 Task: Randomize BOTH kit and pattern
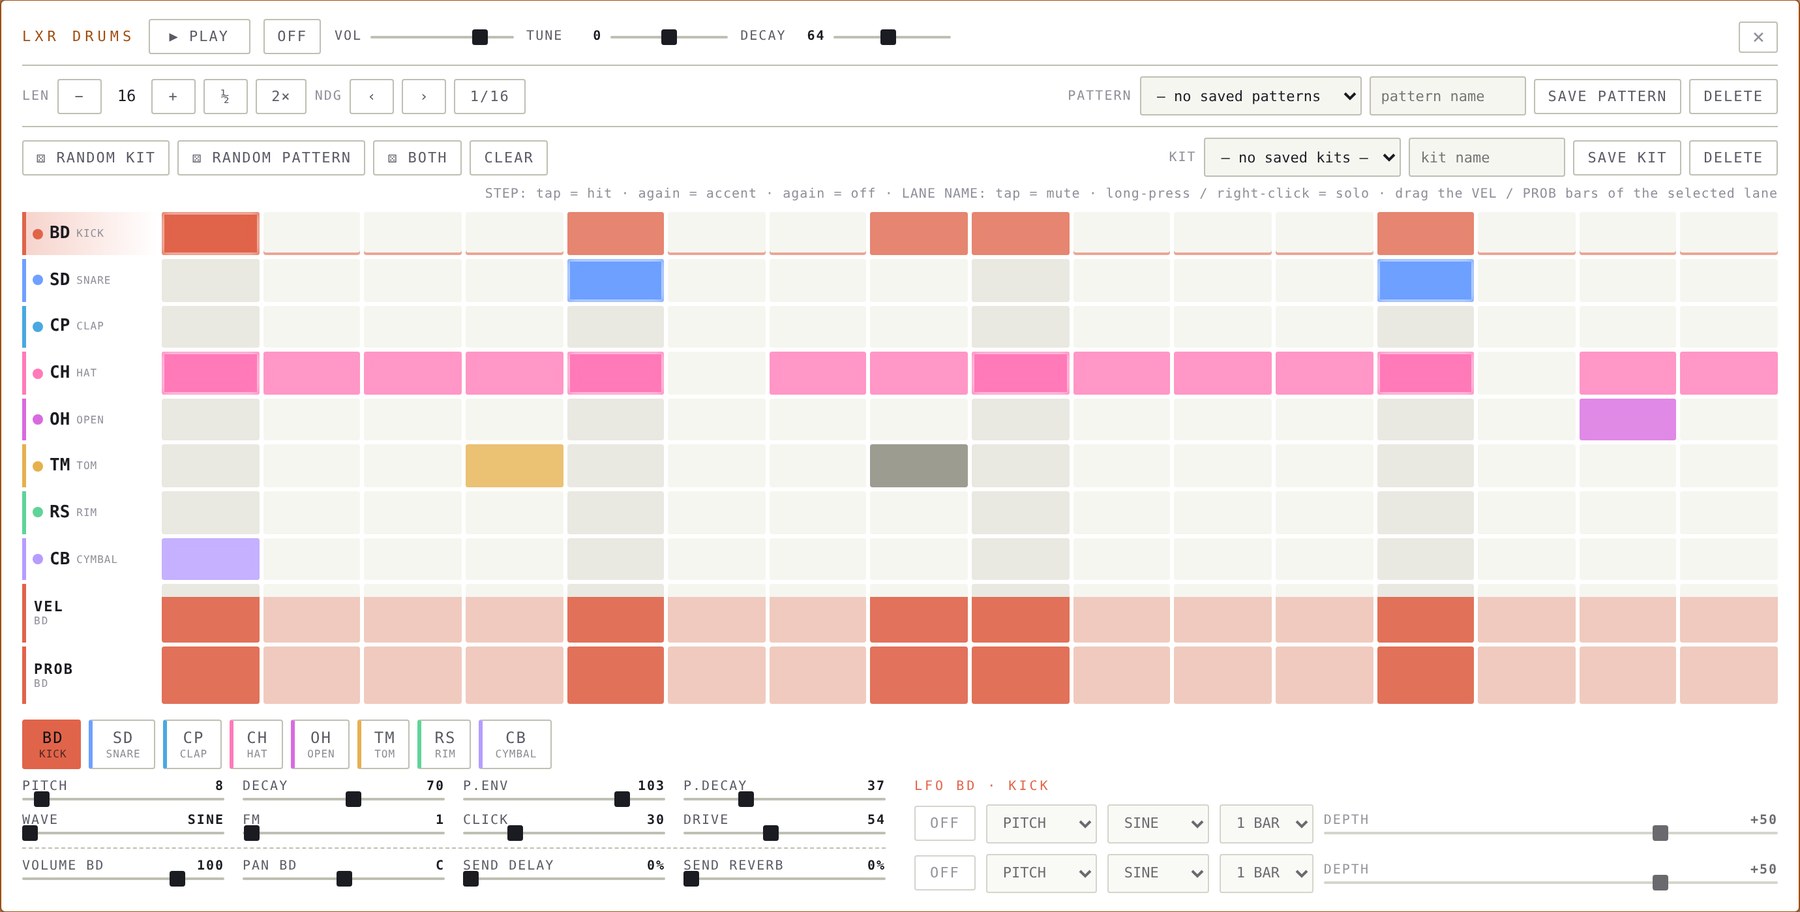click(x=417, y=158)
